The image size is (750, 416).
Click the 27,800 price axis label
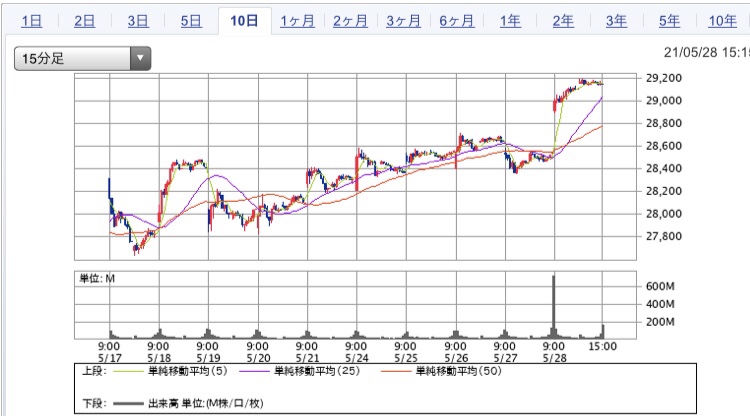[x=664, y=236]
